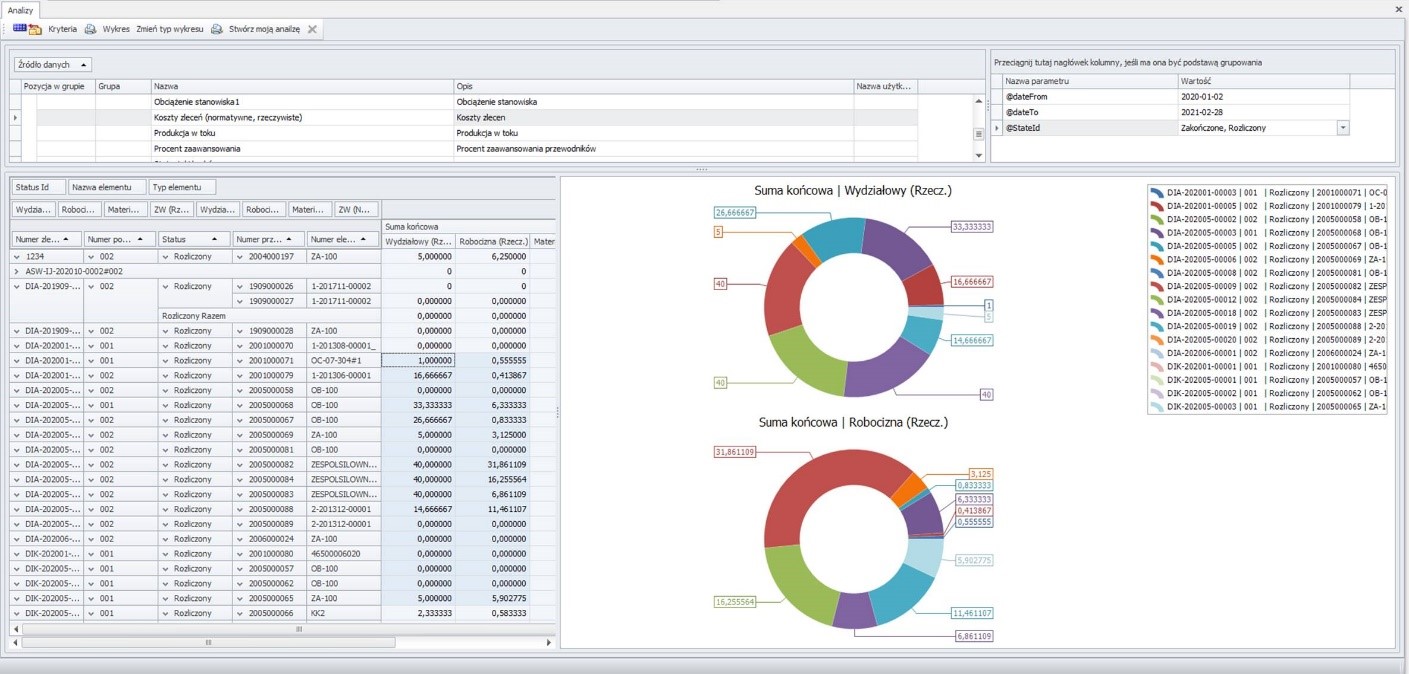This screenshot has width=1409, height=674.
Task: Click the folder icon beside Kryteria
Action: point(35,30)
